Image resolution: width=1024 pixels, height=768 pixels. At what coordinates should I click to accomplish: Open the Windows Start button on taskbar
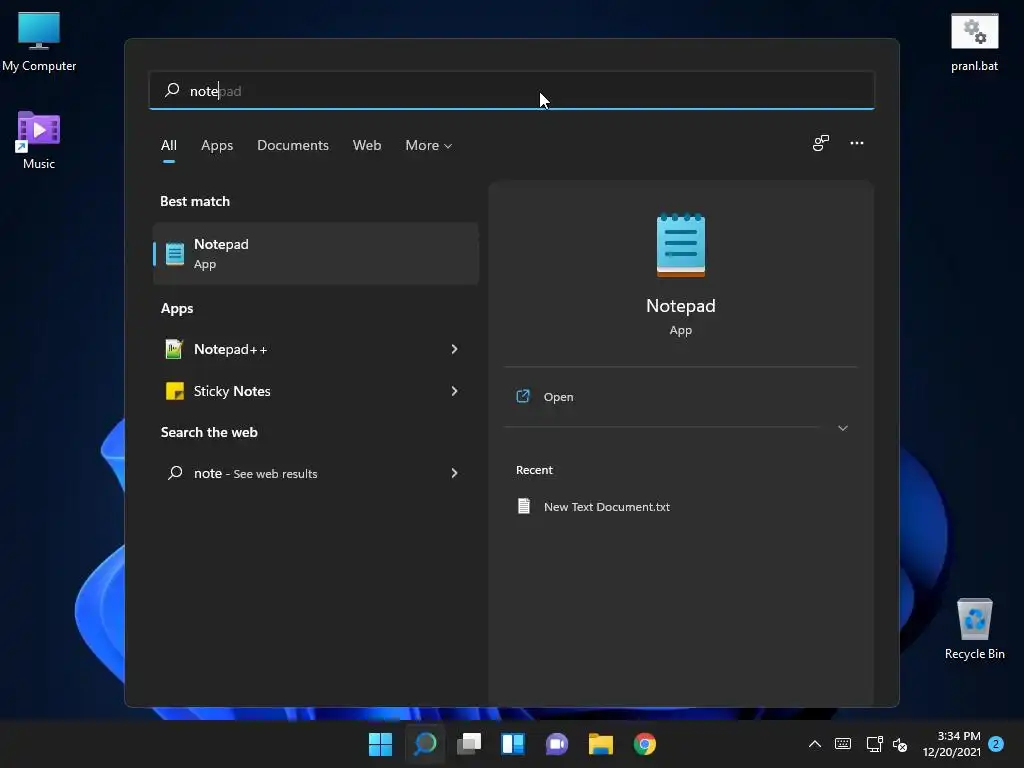click(380, 744)
